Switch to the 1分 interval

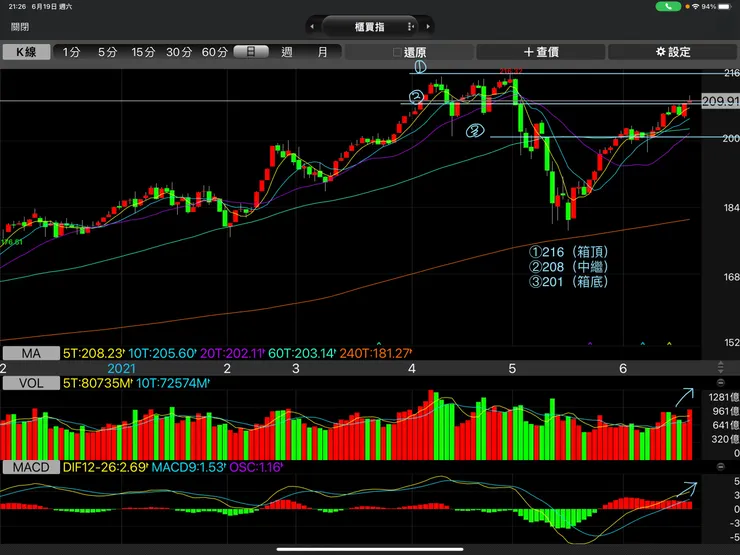[x=71, y=52]
